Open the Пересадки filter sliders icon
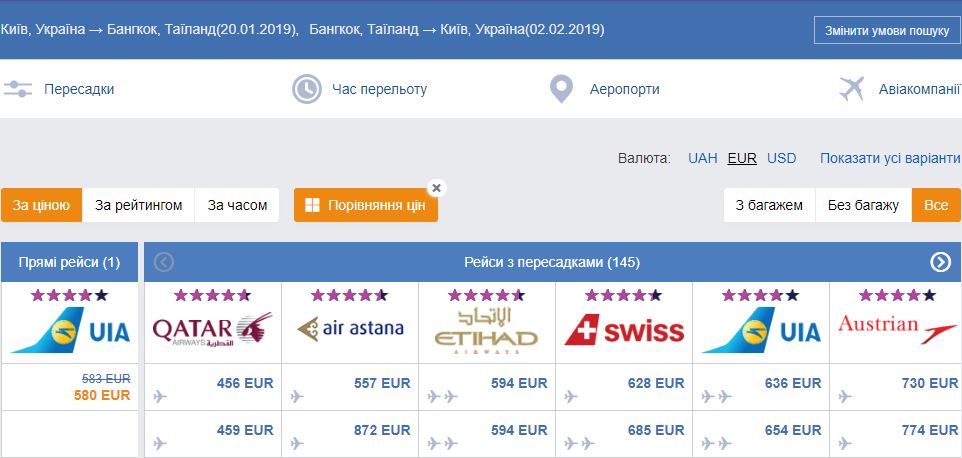 18,89
